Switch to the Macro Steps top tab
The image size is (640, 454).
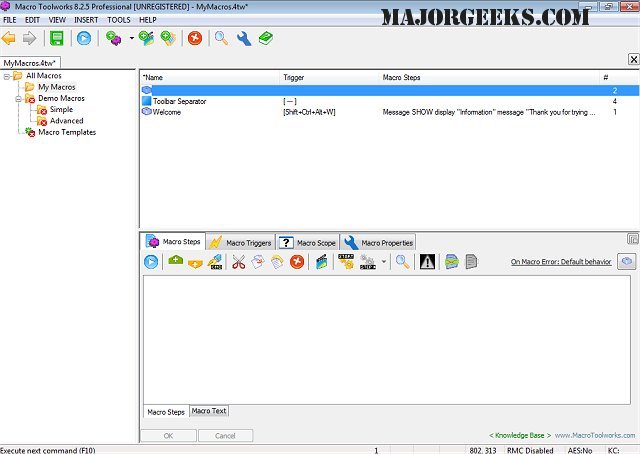pos(173,242)
